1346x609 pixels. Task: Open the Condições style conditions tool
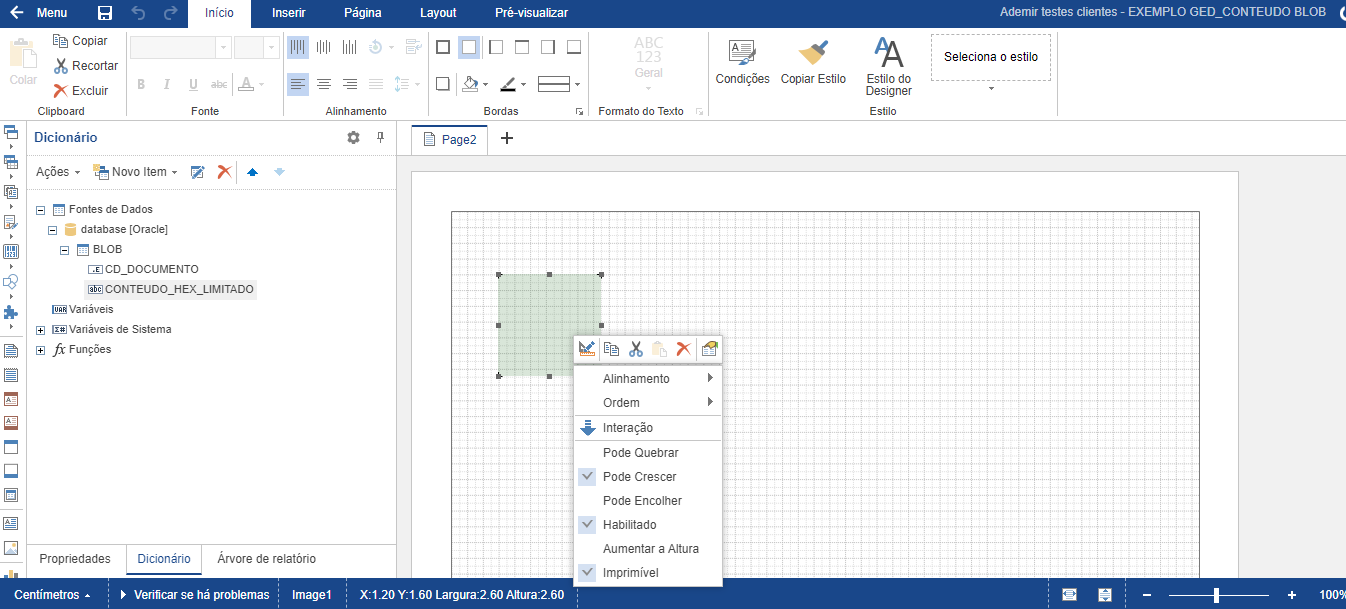742,62
